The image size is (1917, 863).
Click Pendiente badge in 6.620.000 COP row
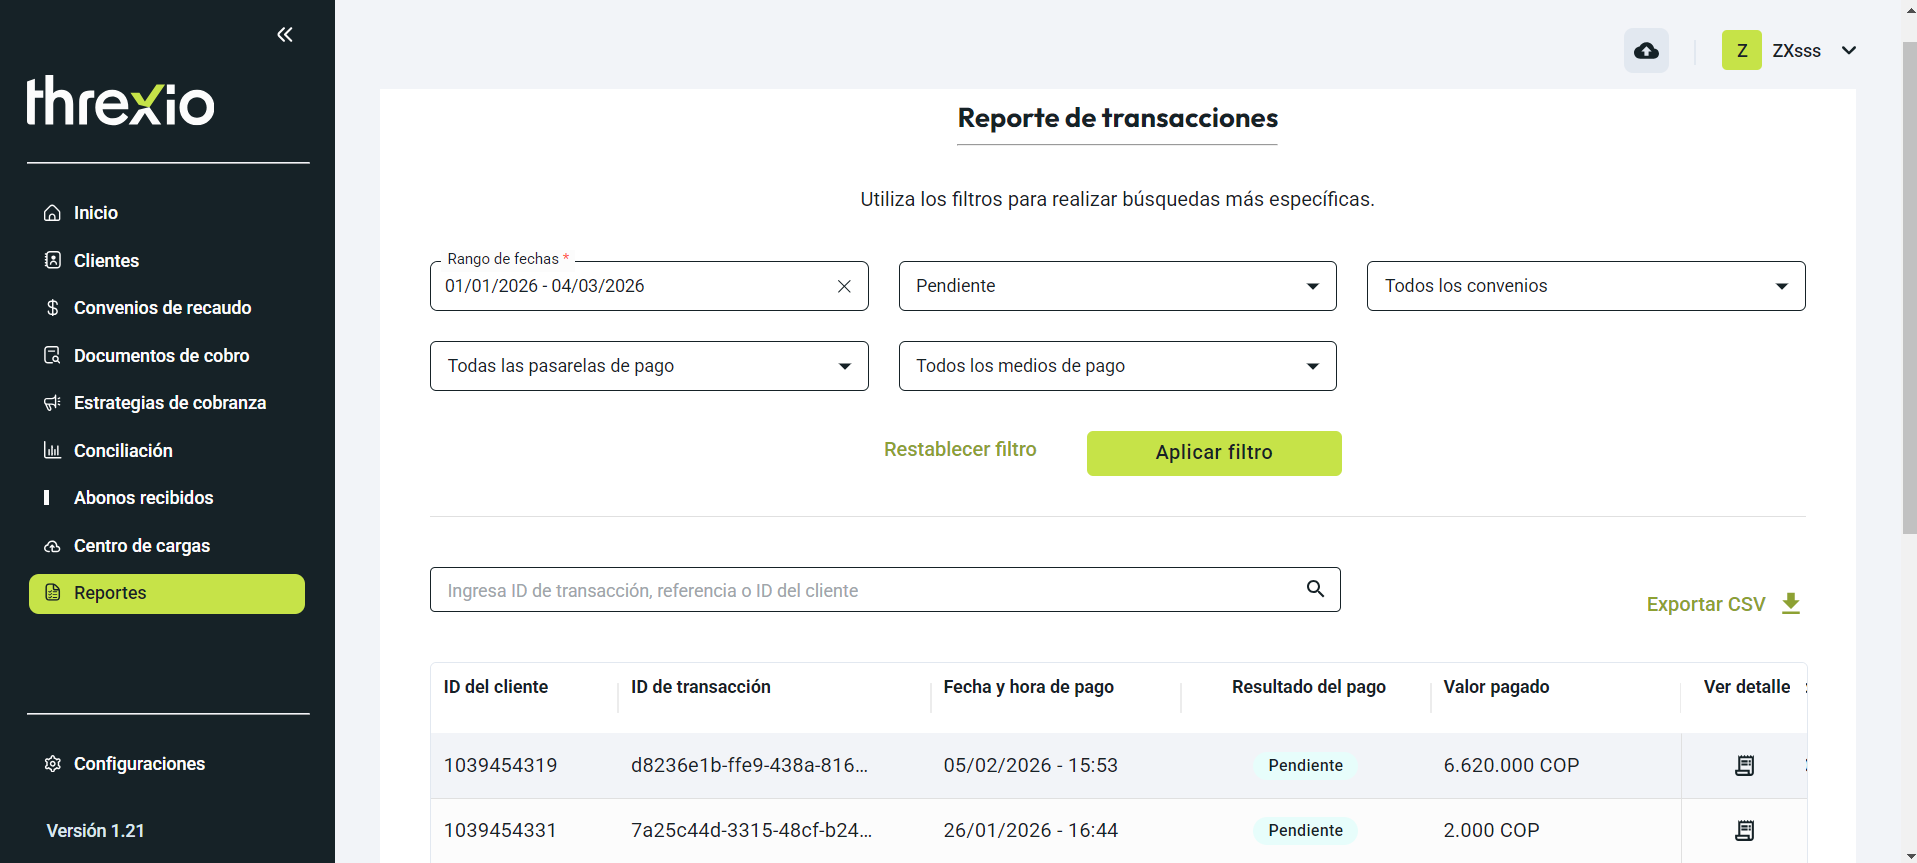coord(1305,766)
